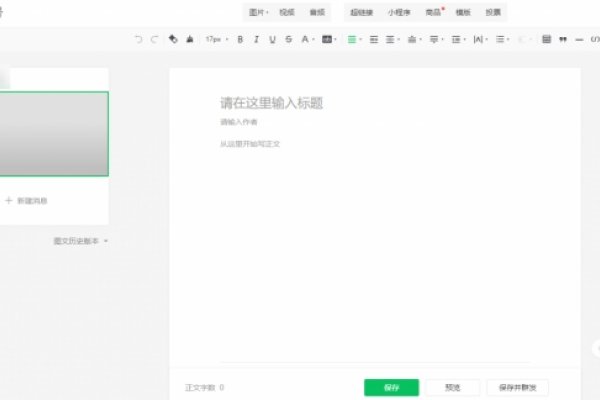Click the 正文字数 0 word count
Image resolution: width=600 pixels, height=400 pixels.
click(204, 388)
